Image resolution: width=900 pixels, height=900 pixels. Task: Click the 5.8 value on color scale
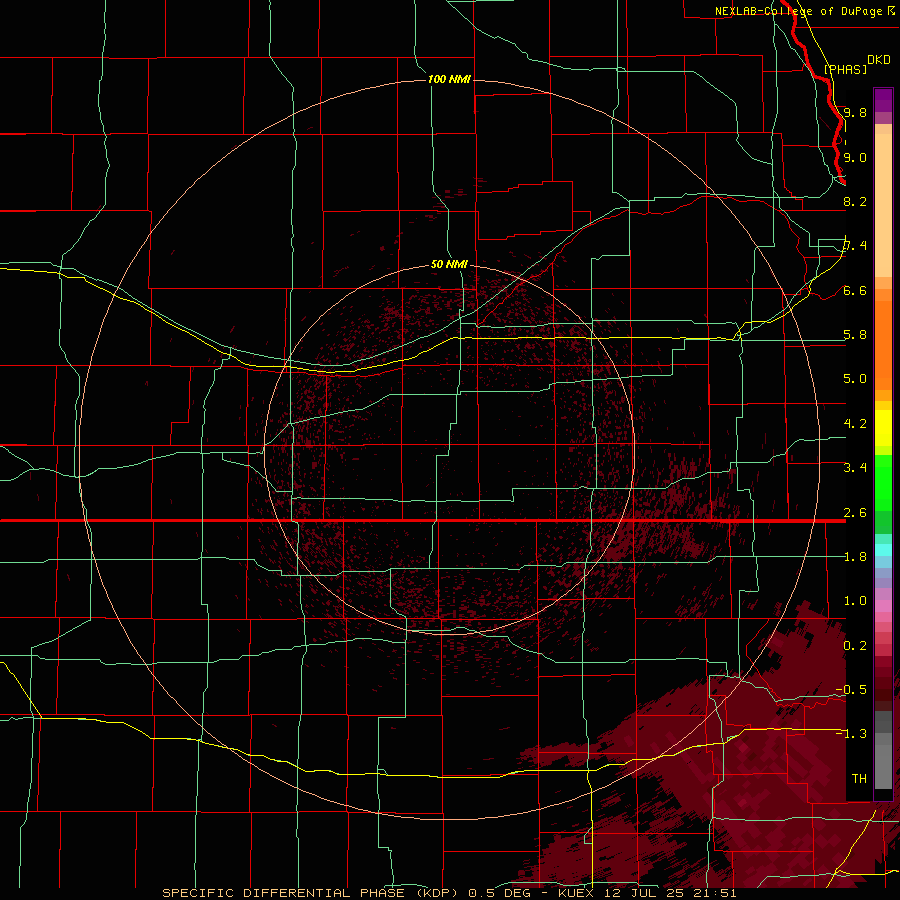(855, 335)
